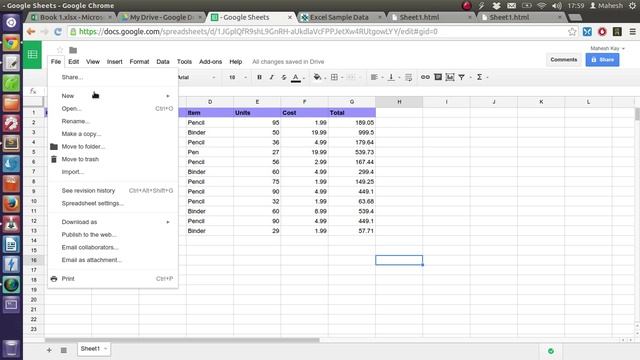This screenshot has width=640, height=360.
Task: Launch Firefox from the Ubuntu dock
Action: 11,203
